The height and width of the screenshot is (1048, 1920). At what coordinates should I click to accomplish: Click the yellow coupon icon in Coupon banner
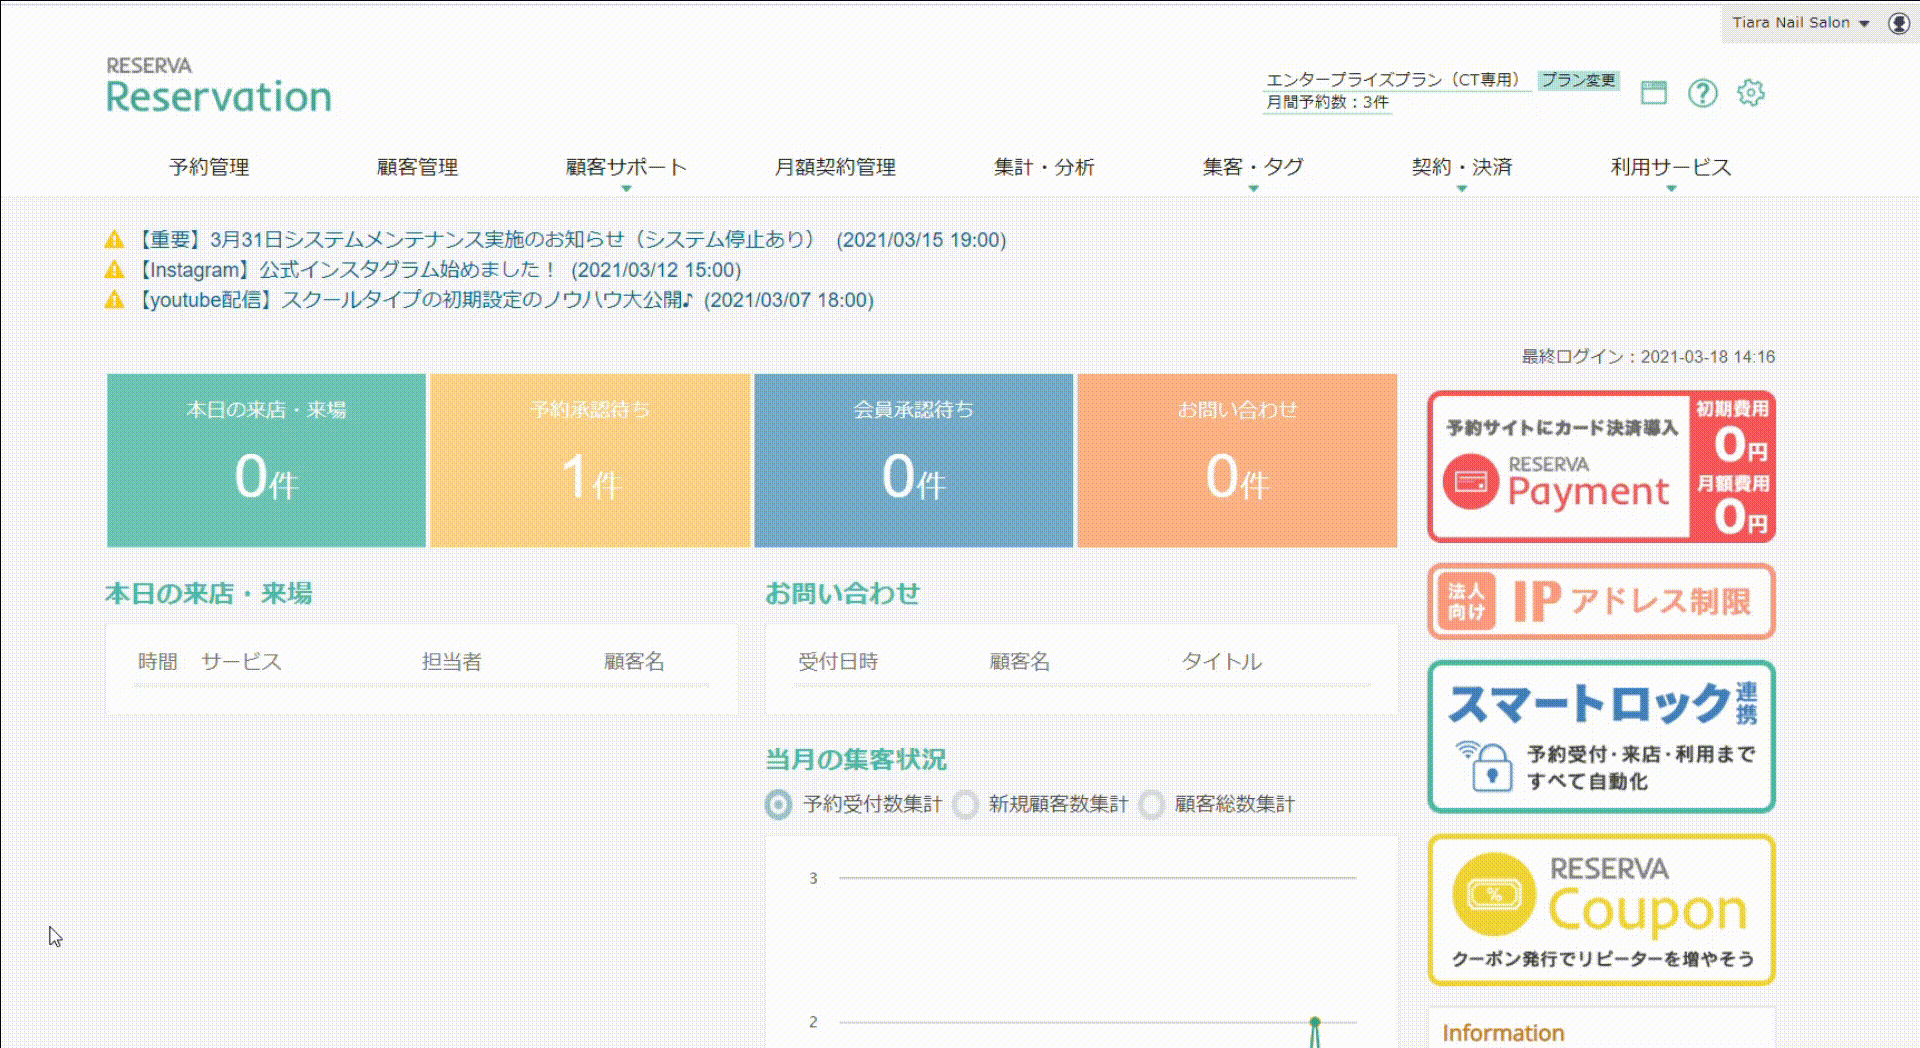[x=1493, y=893]
